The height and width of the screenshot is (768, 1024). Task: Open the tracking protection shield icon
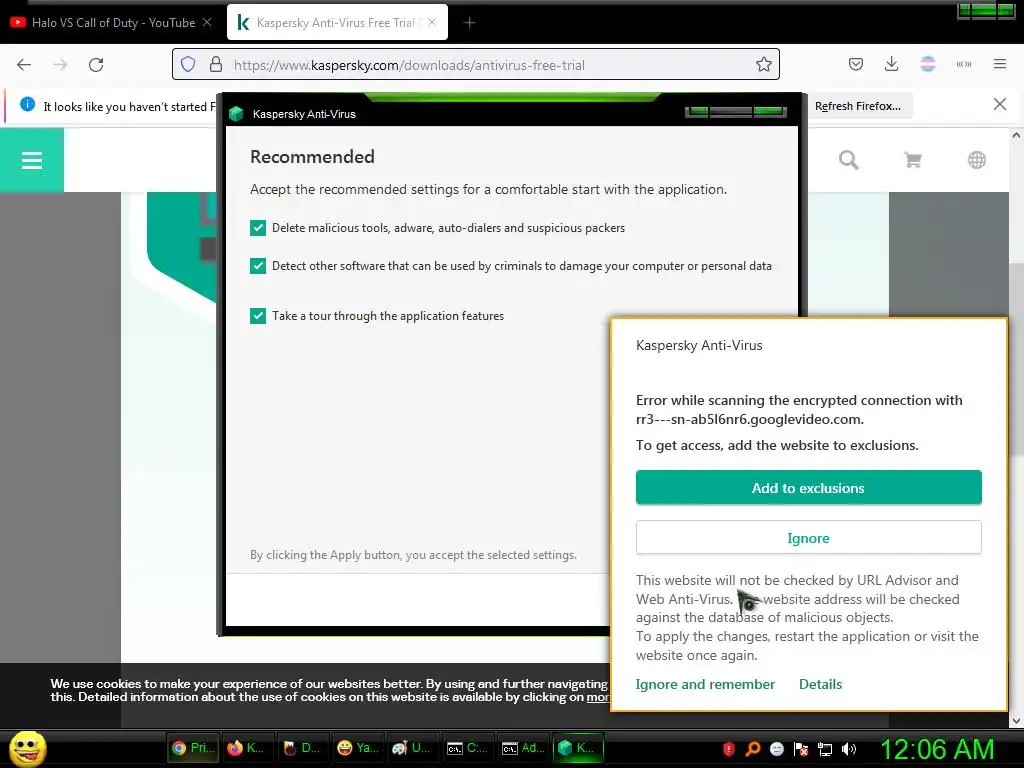pyautogui.click(x=188, y=65)
